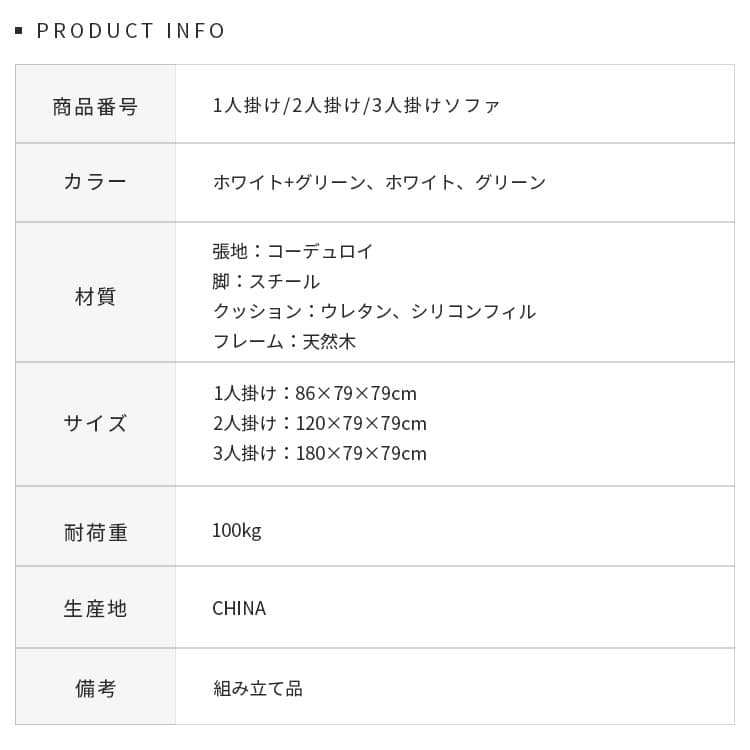Select the サイズ label cell
750x750 pixels.
click(95, 423)
